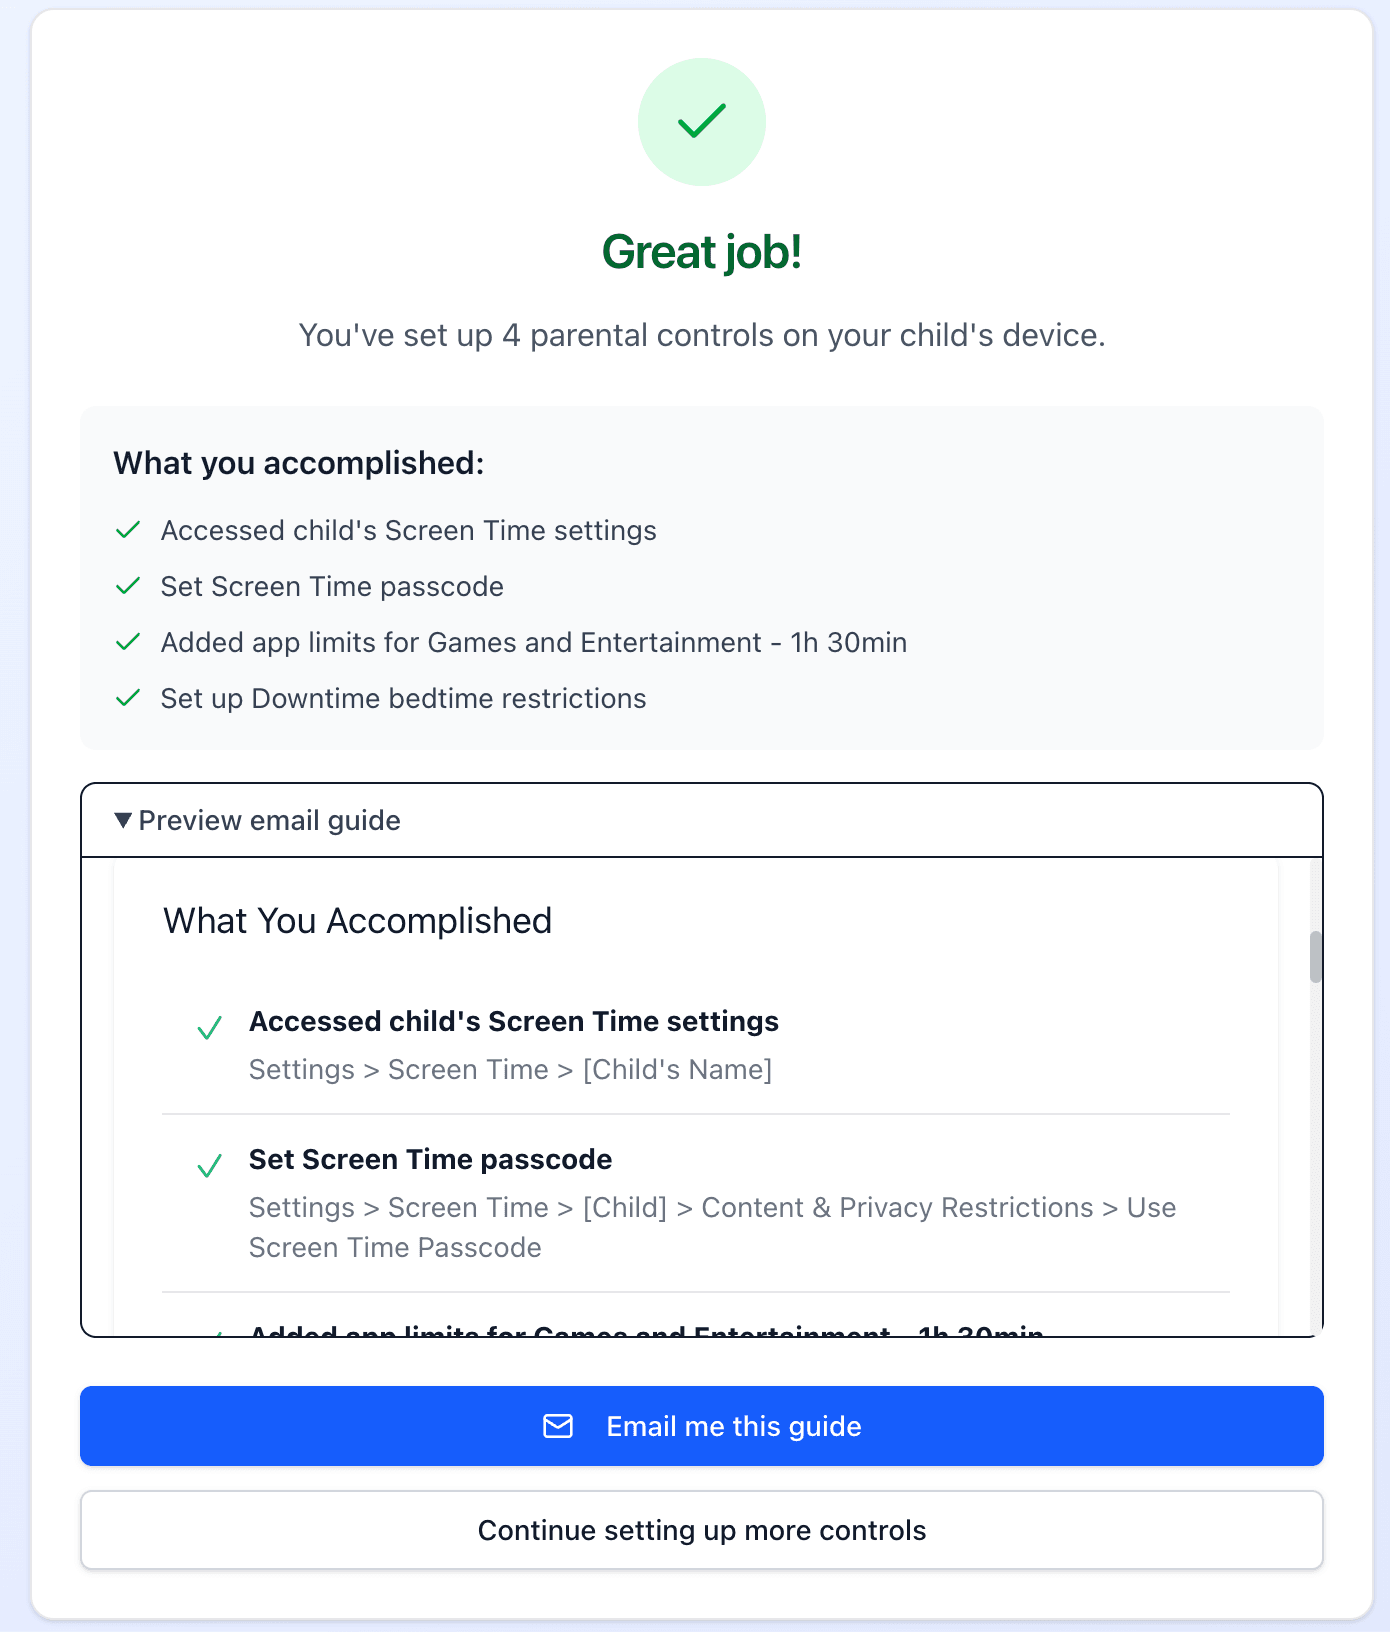Screen dimensions: 1390x1632
Task: Click checkmark beside Set Screen Time passcode summary
Action: 128,586
